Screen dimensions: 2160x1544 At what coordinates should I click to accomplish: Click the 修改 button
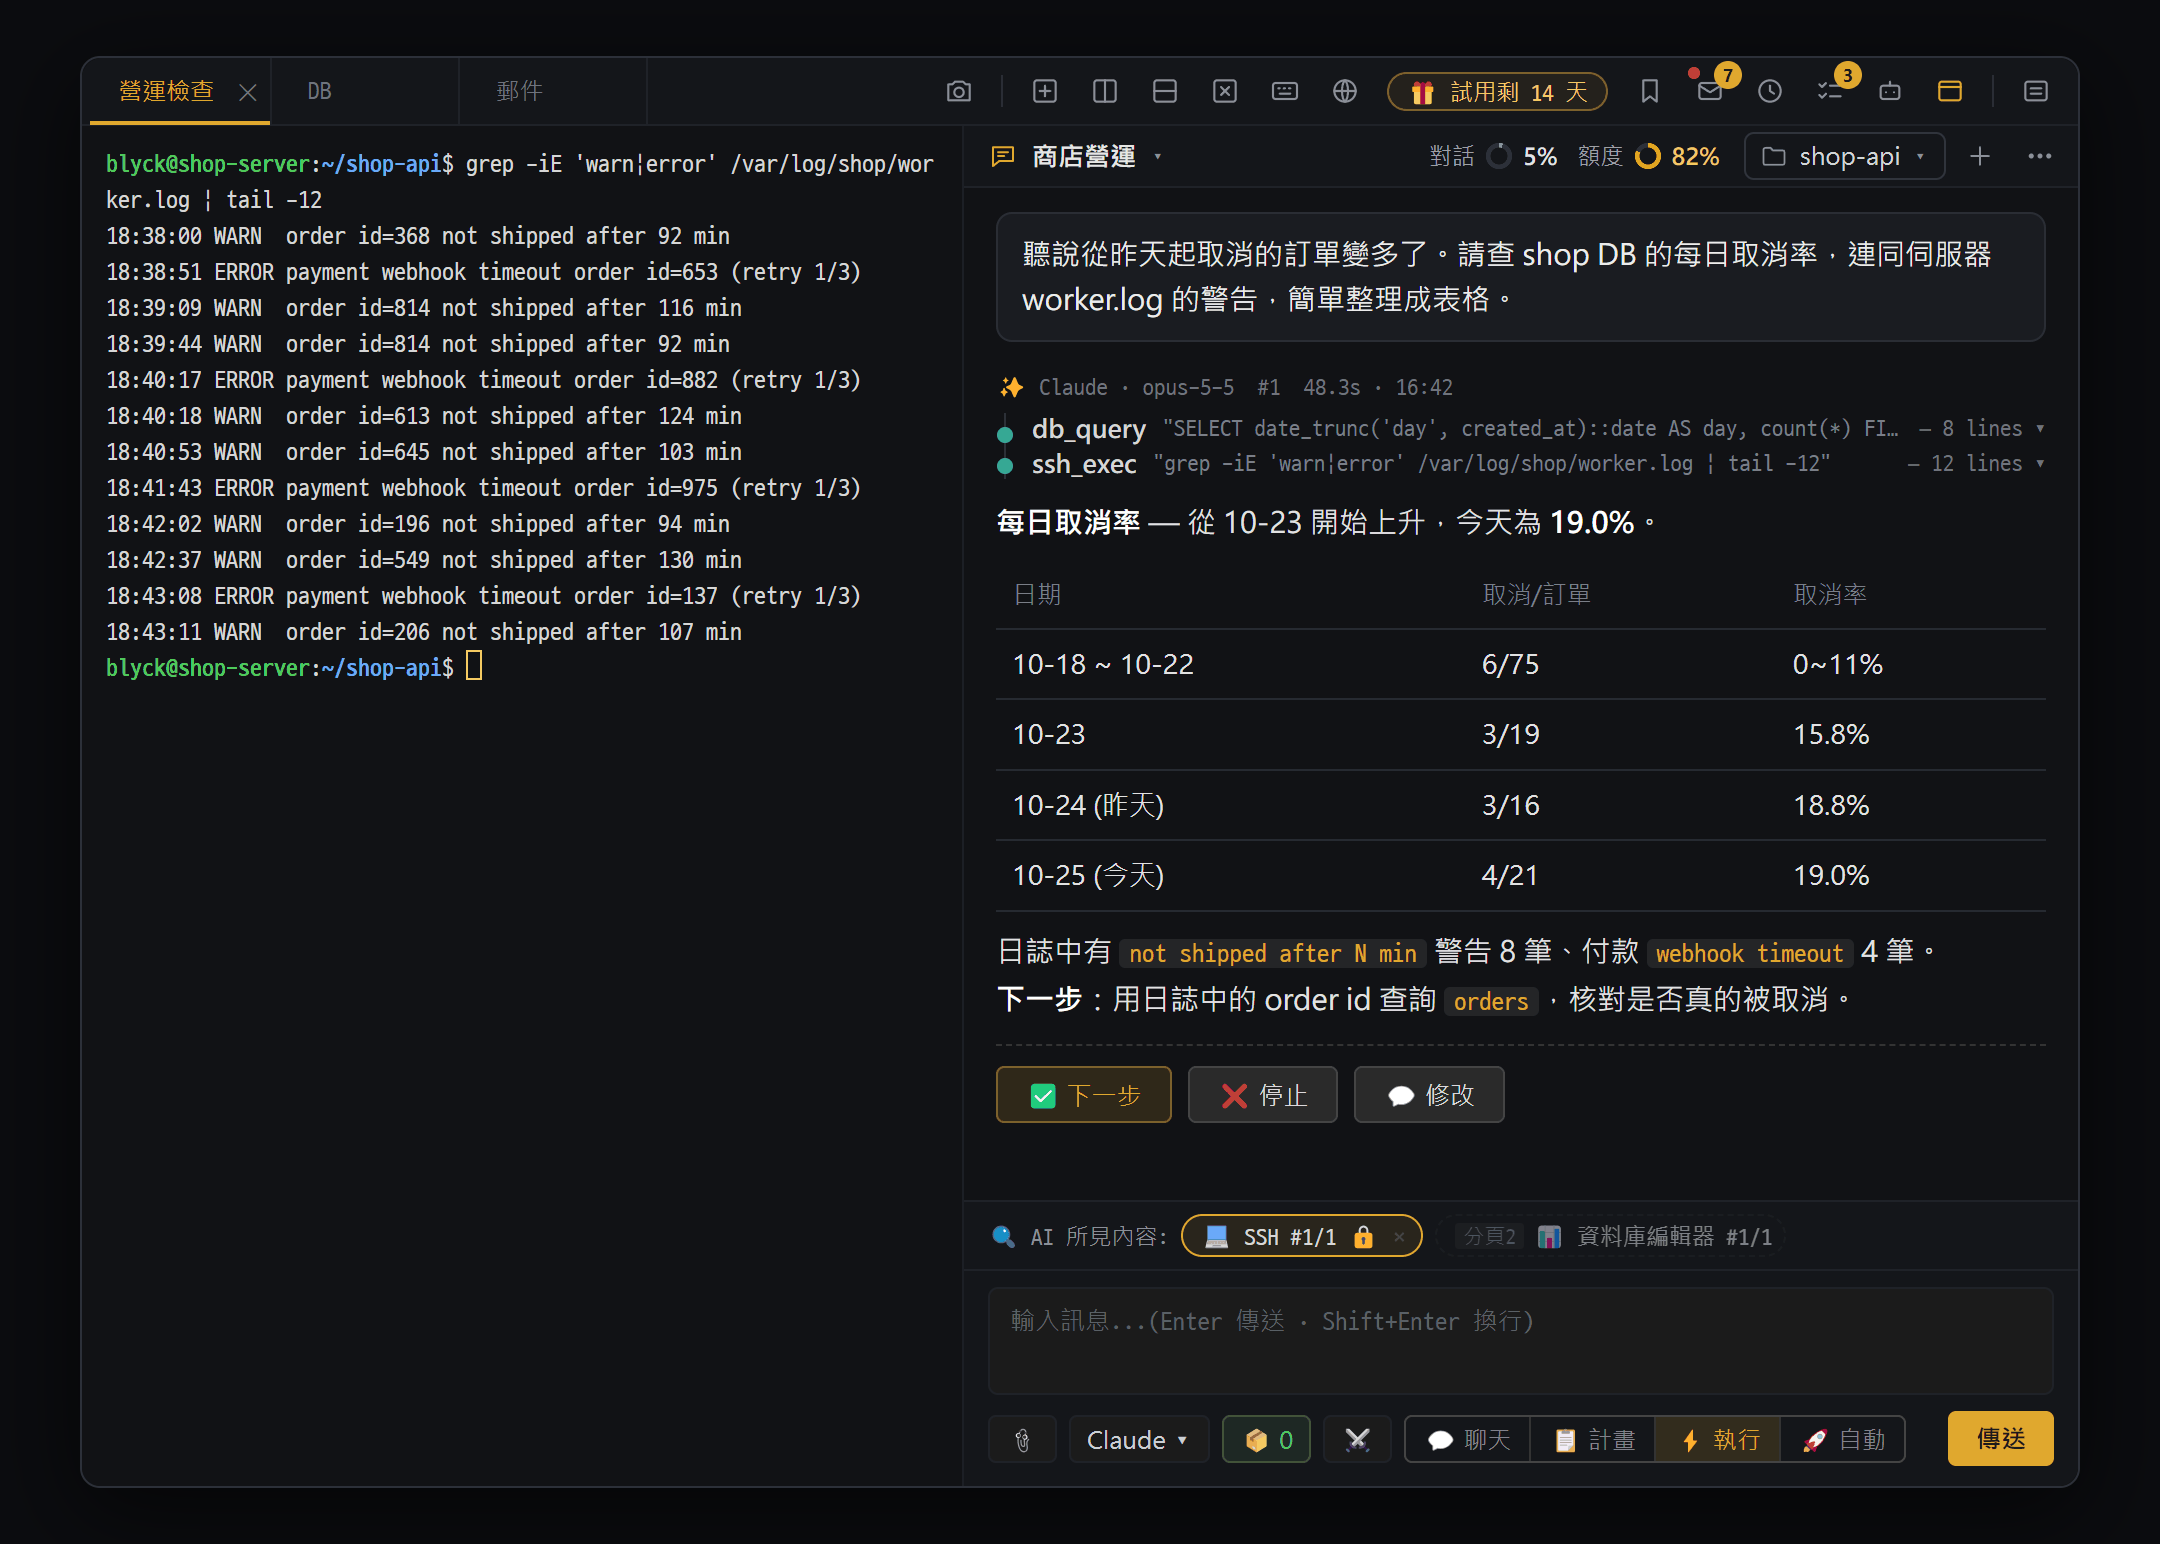(1428, 1094)
